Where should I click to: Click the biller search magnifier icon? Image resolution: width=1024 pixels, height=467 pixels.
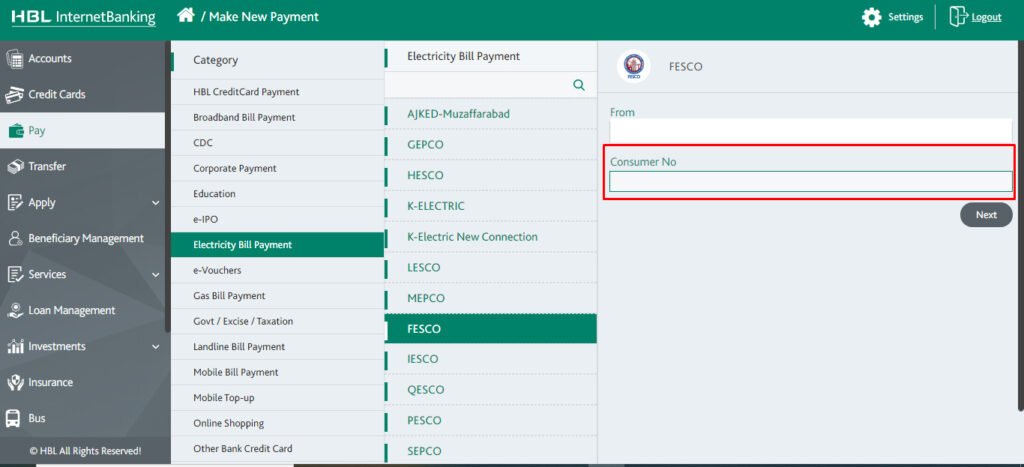click(x=579, y=85)
